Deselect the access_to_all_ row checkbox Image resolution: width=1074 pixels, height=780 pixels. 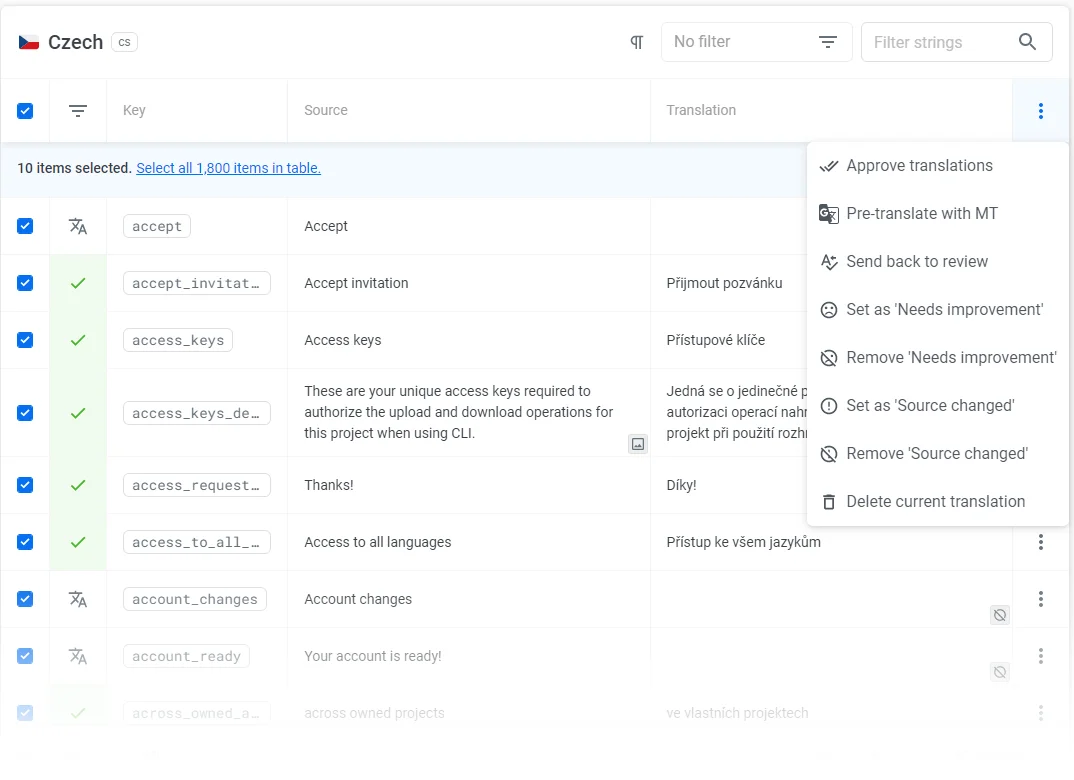click(25, 542)
